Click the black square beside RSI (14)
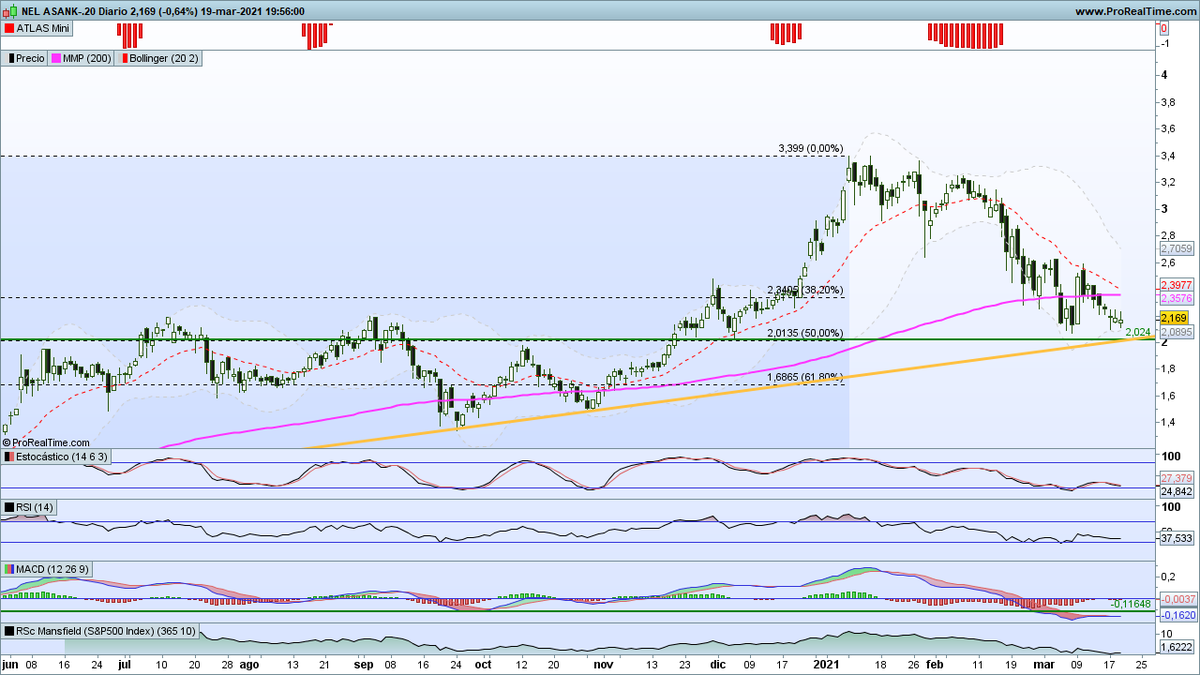This screenshot has height=675, width=1200. click(9, 508)
